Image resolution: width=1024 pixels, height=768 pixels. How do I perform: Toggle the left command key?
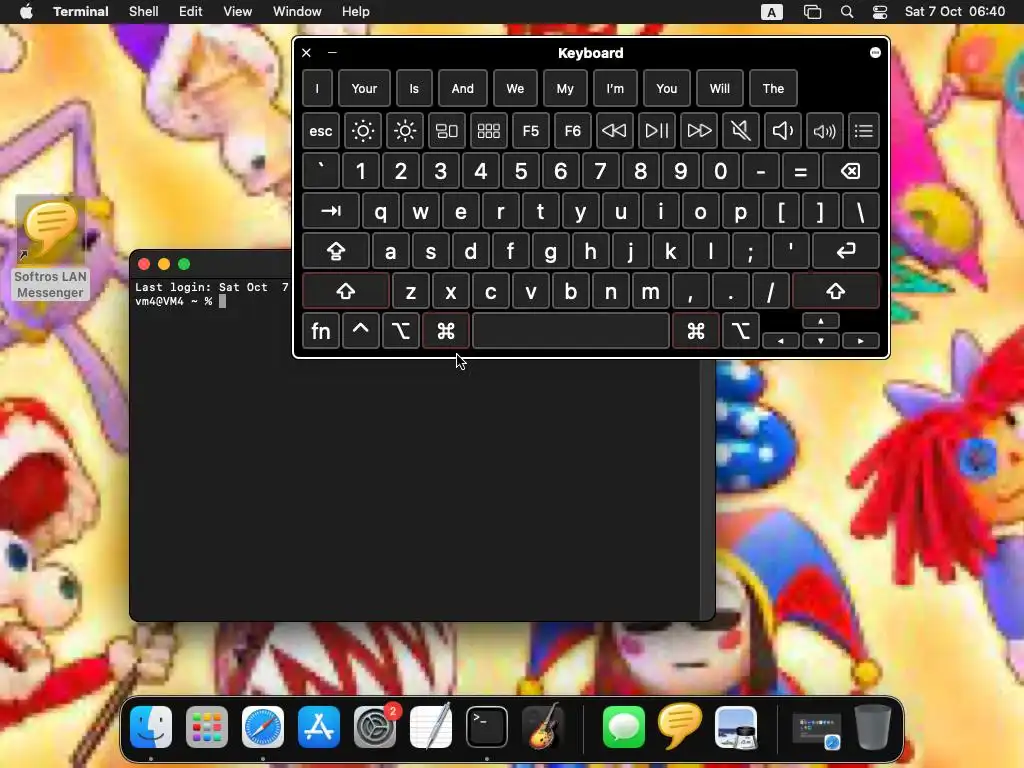pos(445,331)
